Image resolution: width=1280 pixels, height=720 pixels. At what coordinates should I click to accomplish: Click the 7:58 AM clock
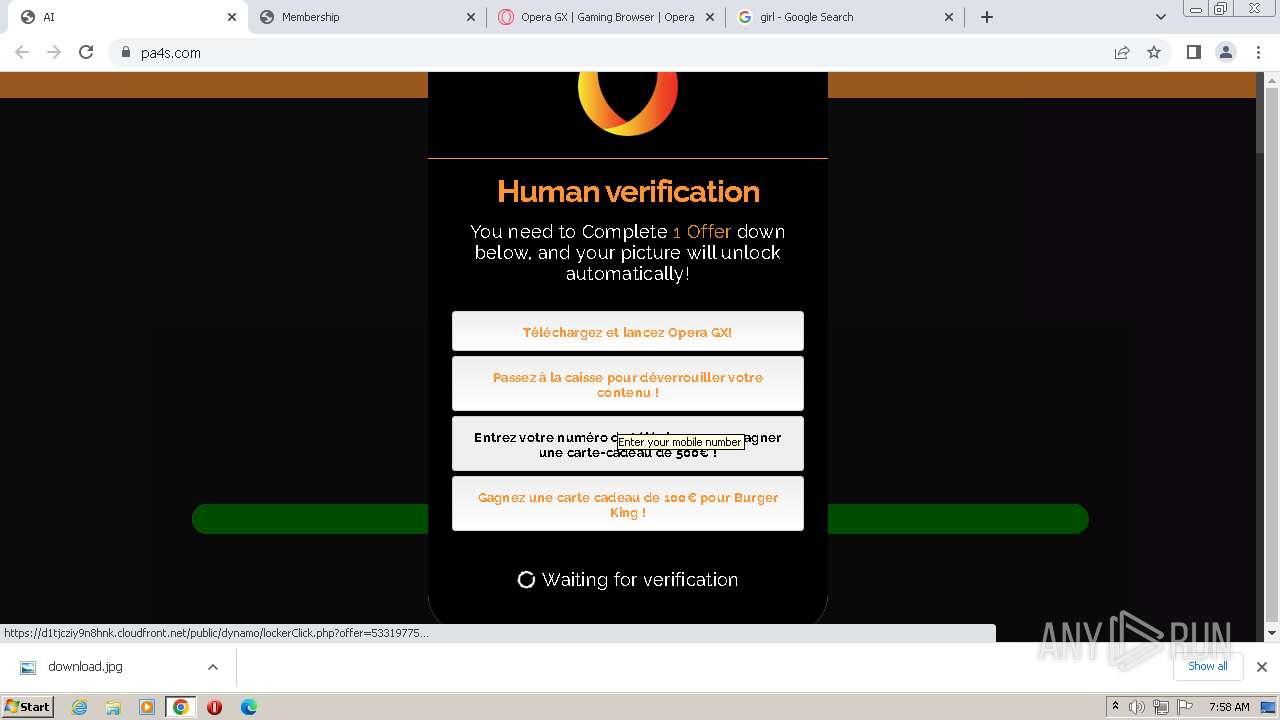coord(1229,707)
